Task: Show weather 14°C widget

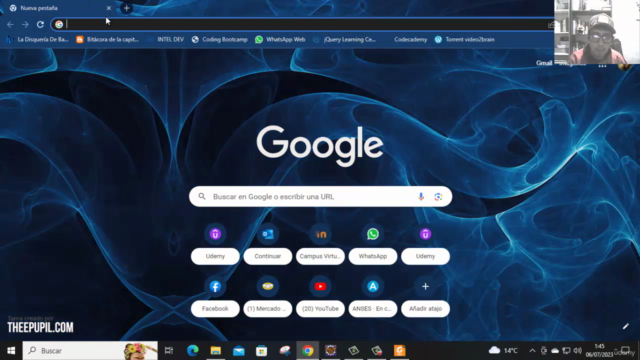Action: point(503,351)
